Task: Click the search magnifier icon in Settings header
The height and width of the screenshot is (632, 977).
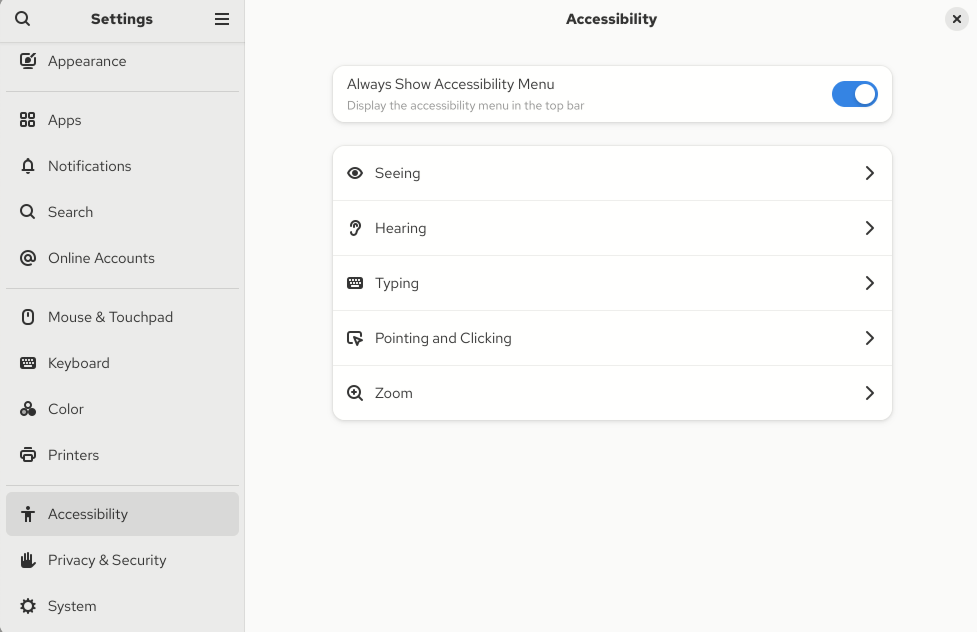Action: click(x=22, y=19)
